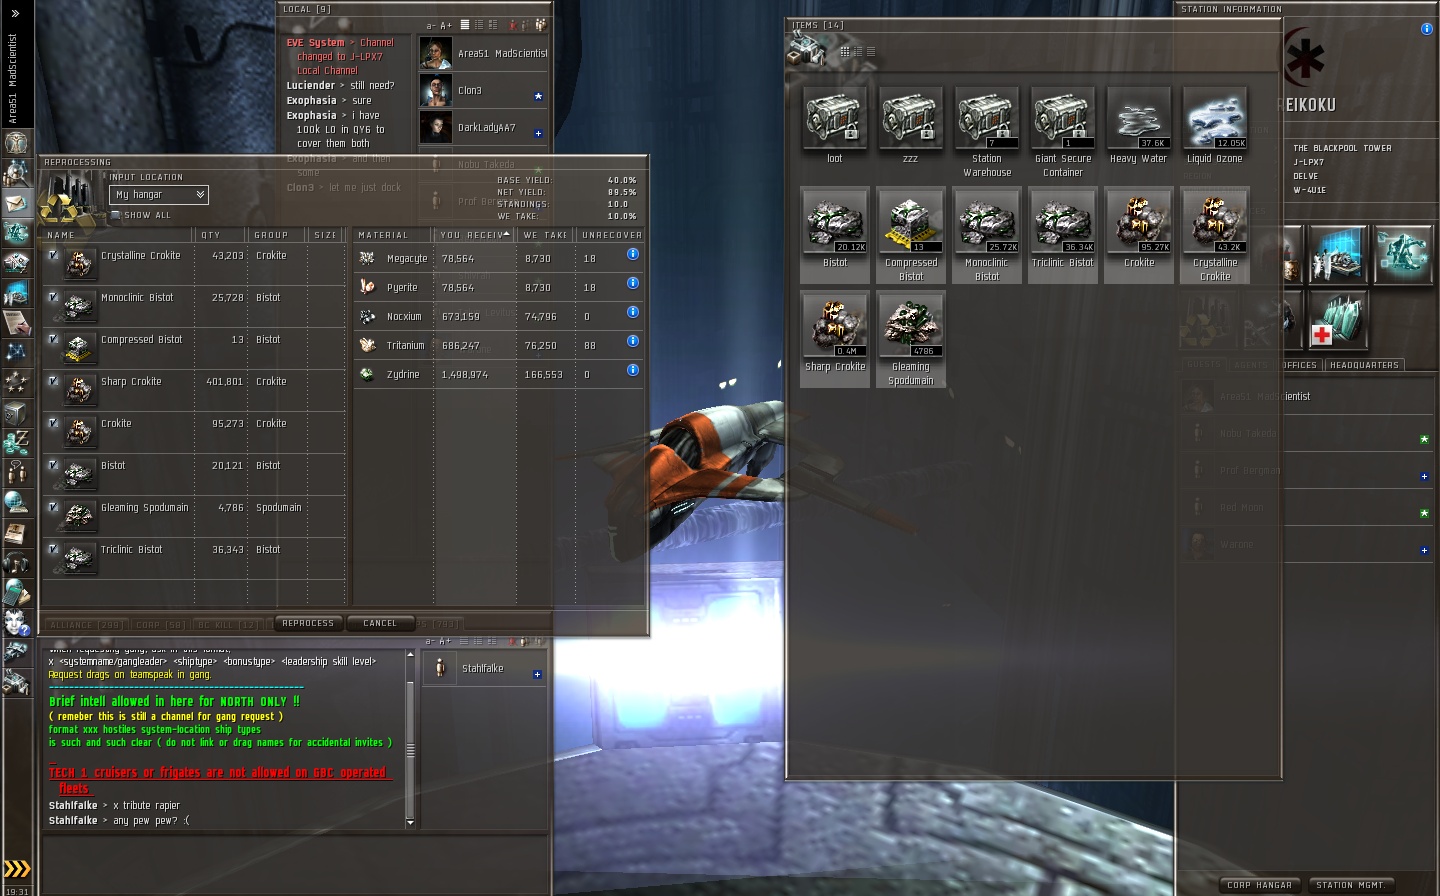This screenshot has height=896, width=1440.
Task: Sort the reprocessing list by the Group column
Action: coord(278,235)
